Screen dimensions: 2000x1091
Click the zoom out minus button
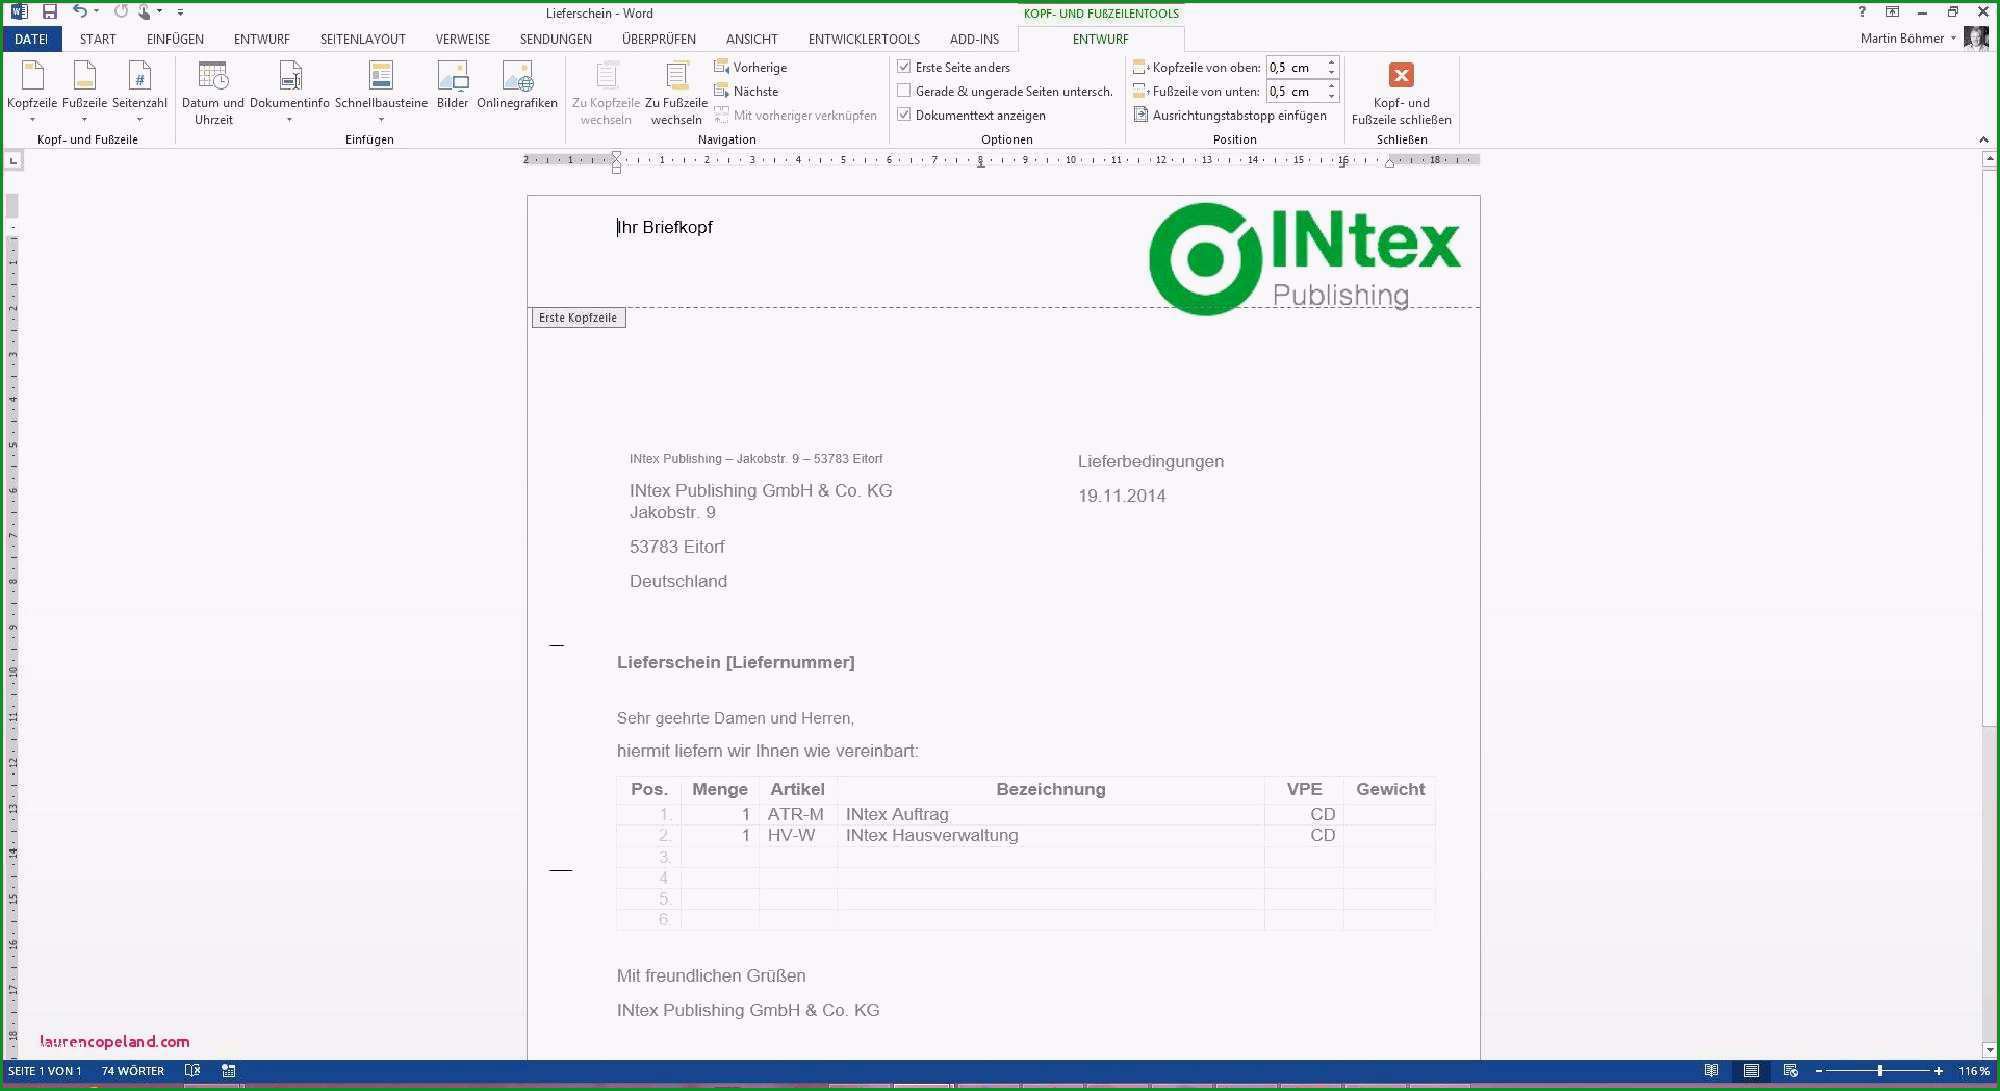[1819, 1071]
